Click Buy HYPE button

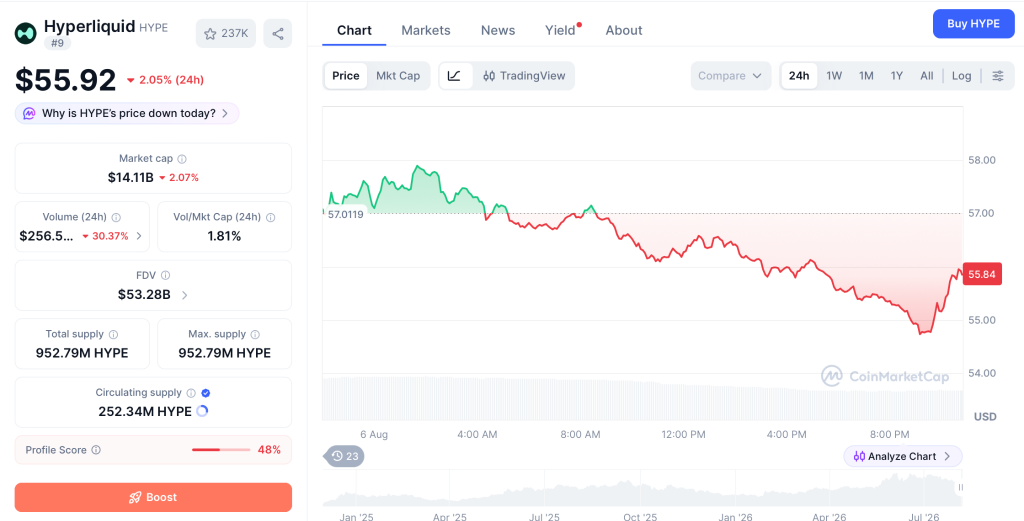[973, 24]
